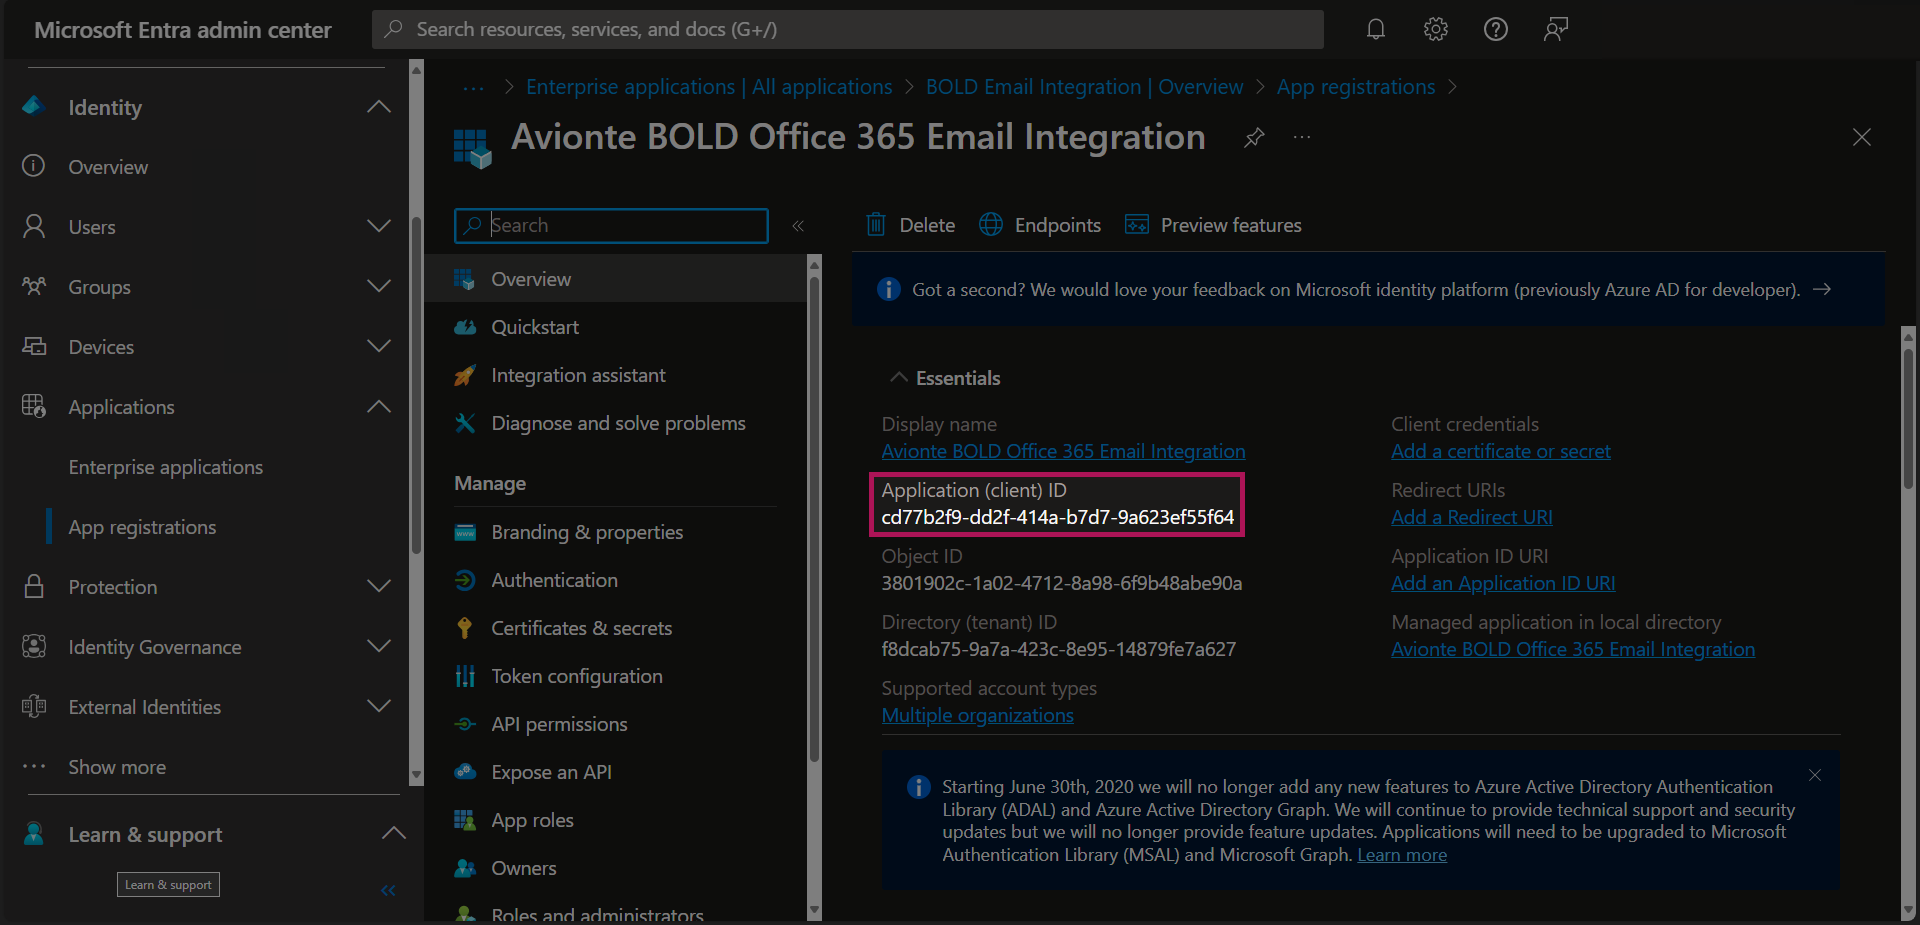Open Preview features in the toolbar
1920x925 pixels.
point(1214,225)
